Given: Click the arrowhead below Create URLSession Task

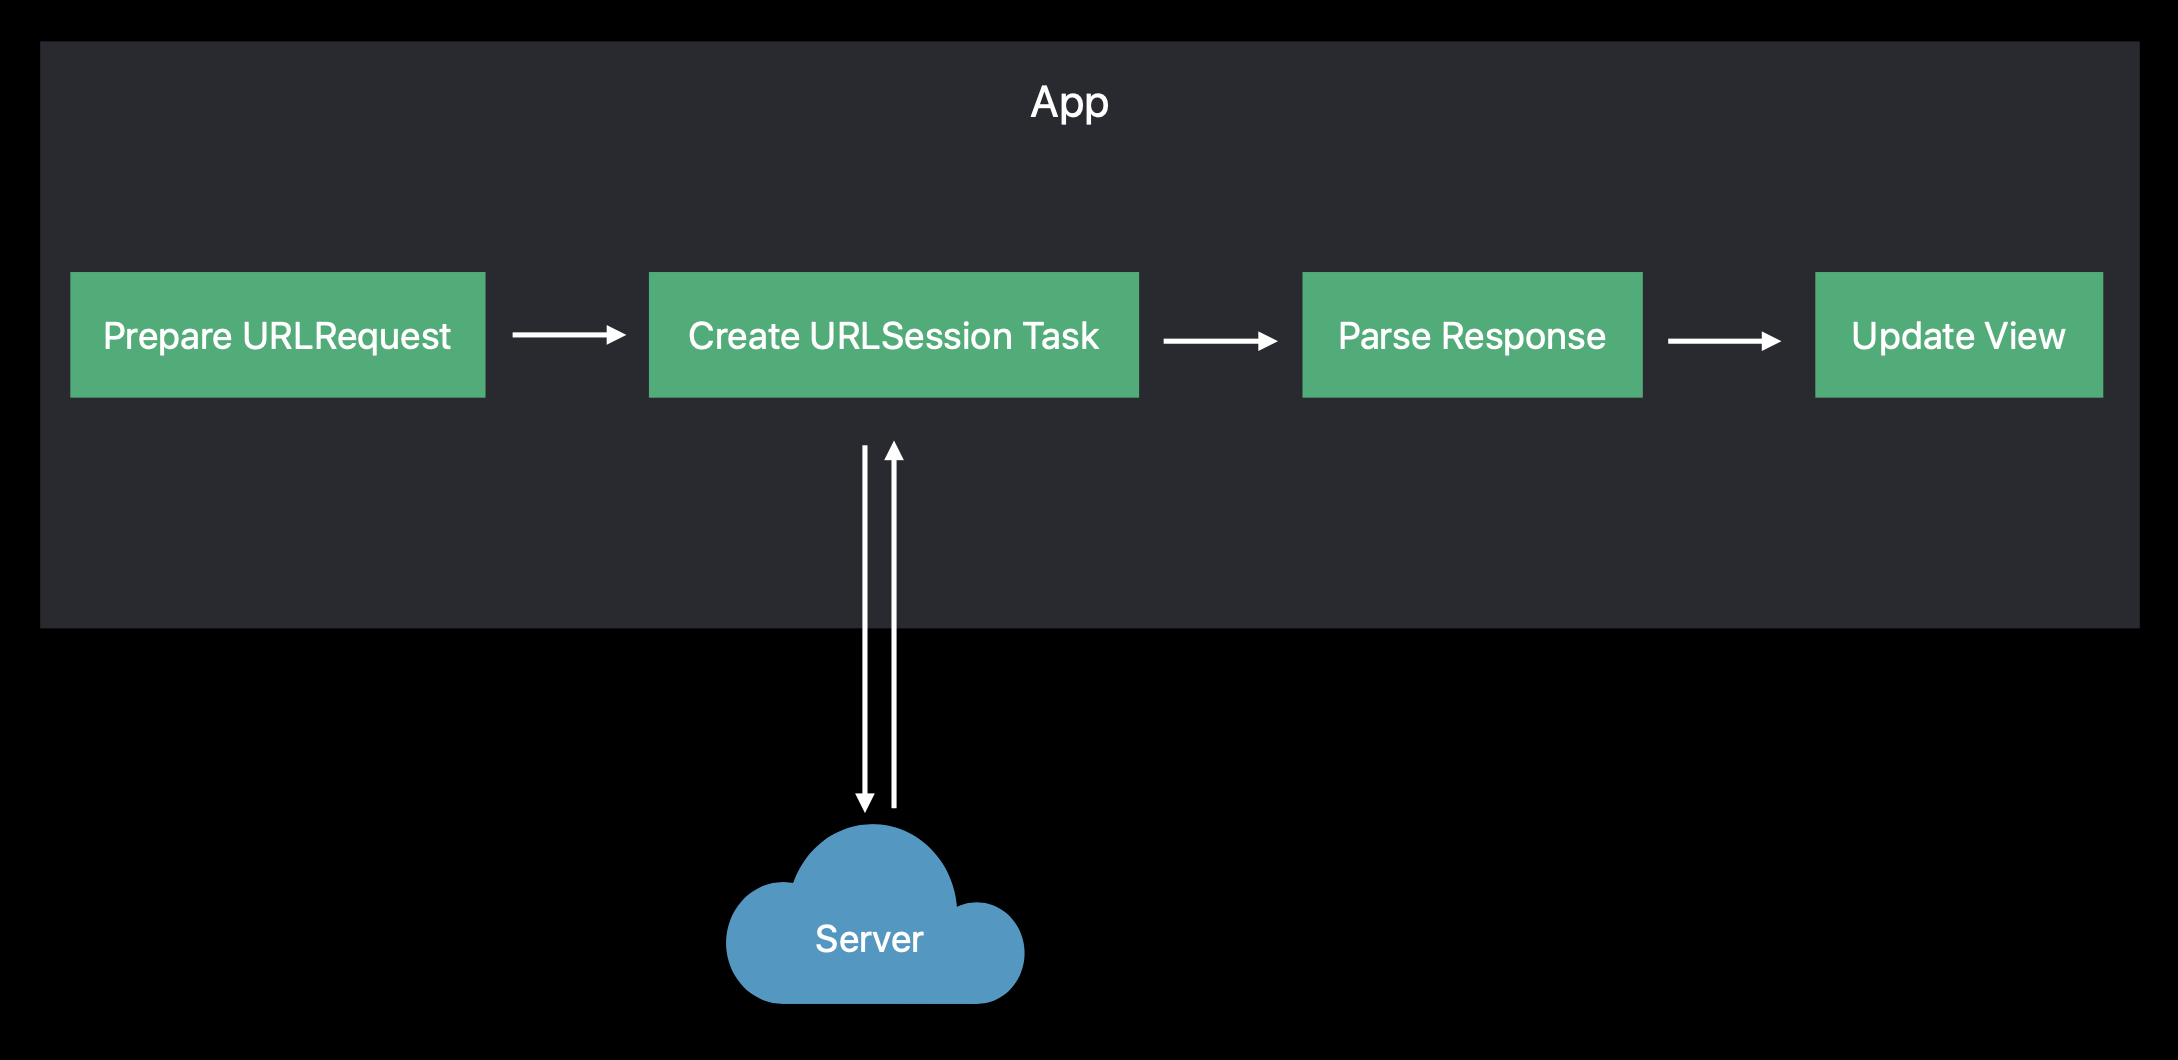Looking at the screenshot, I should [x=894, y=451].
